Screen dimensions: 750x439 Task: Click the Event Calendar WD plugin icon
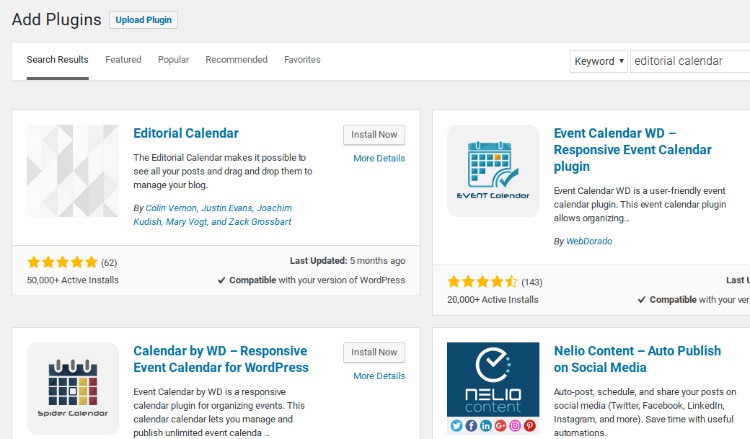pos(493,171)
